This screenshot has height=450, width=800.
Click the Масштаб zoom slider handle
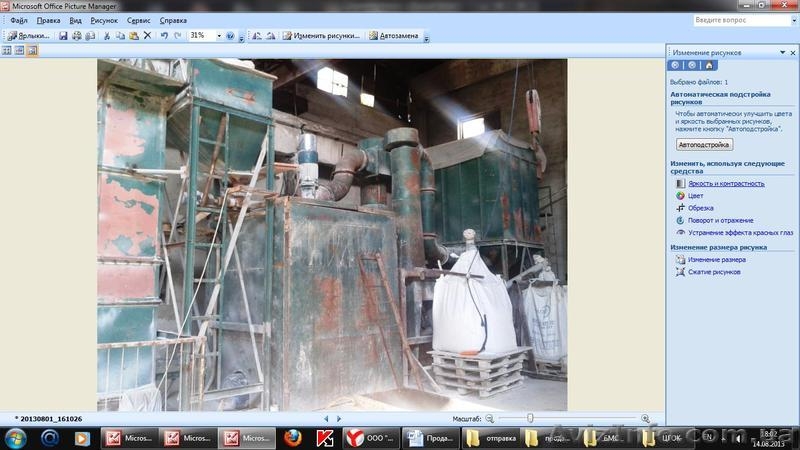coord(530,418)
